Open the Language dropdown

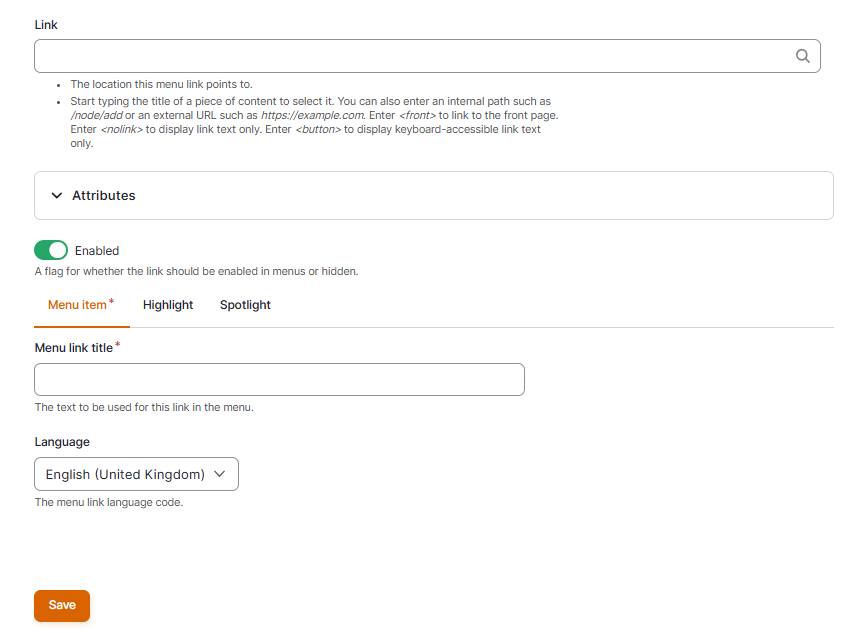coord(136,474)
